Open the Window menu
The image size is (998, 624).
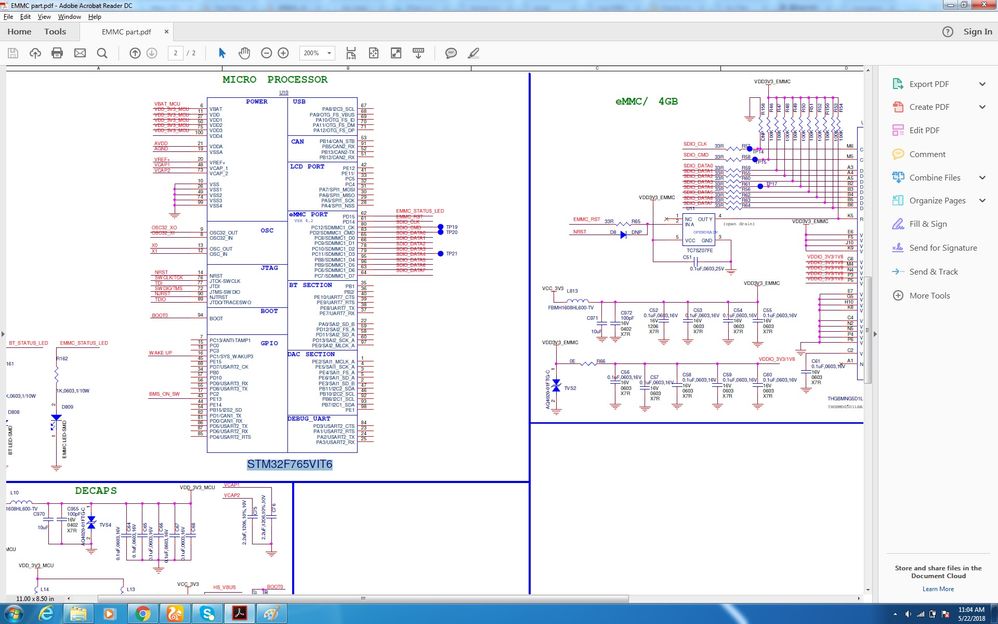point(69,17)
